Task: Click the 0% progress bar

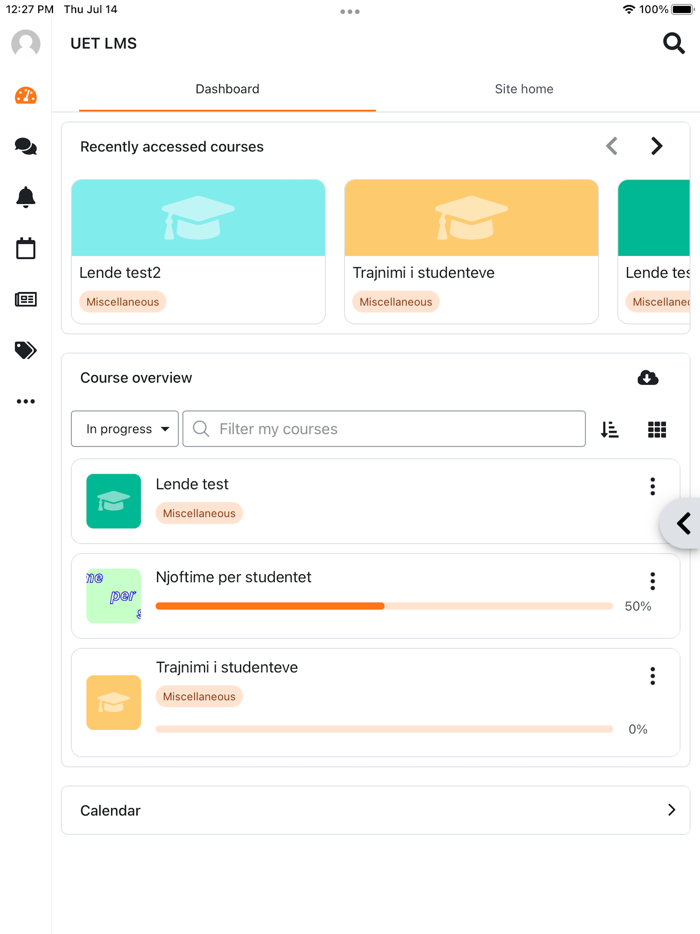Action: pos(384,729)
